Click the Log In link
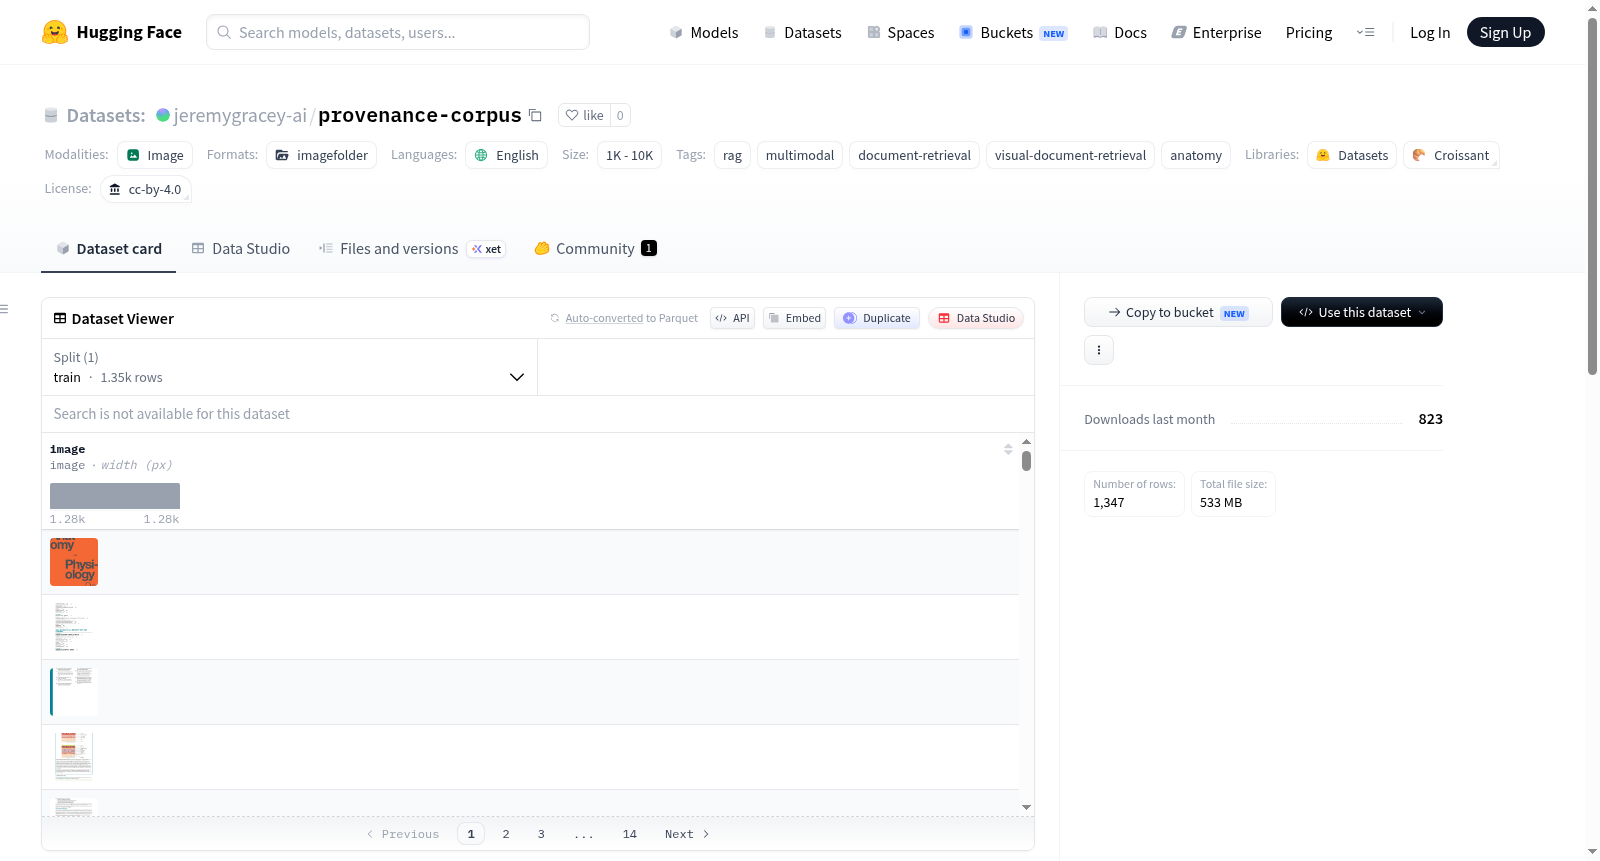 point(1430,32)
